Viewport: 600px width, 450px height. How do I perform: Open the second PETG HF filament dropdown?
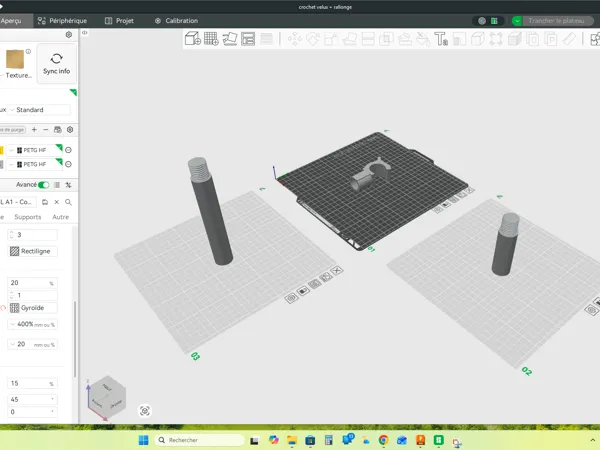coord(35,164)
